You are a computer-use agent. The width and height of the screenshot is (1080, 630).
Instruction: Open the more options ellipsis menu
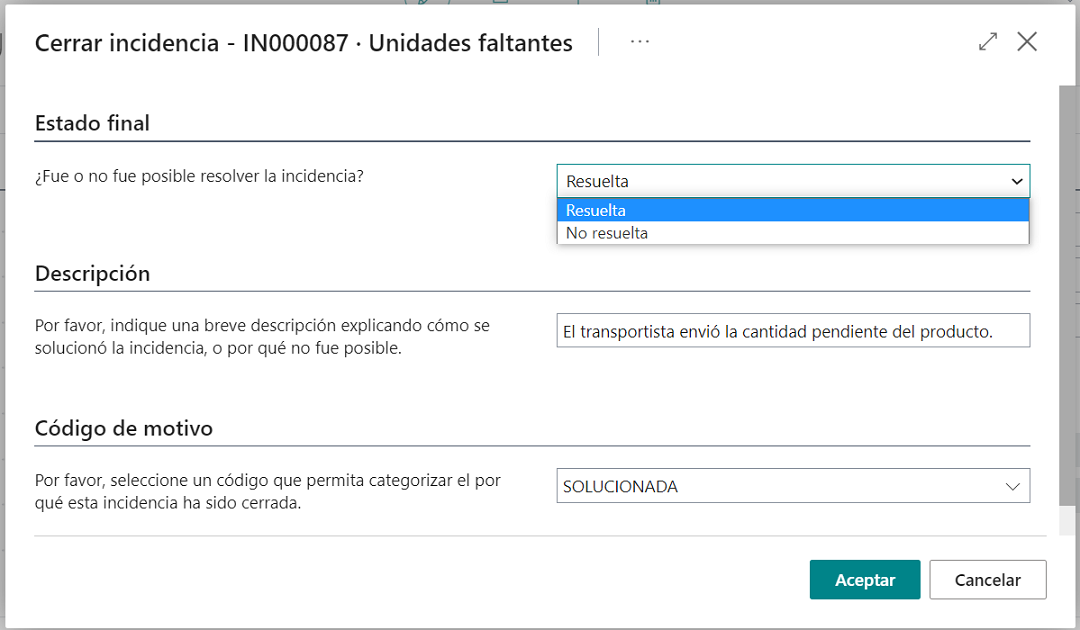(640, 42)
